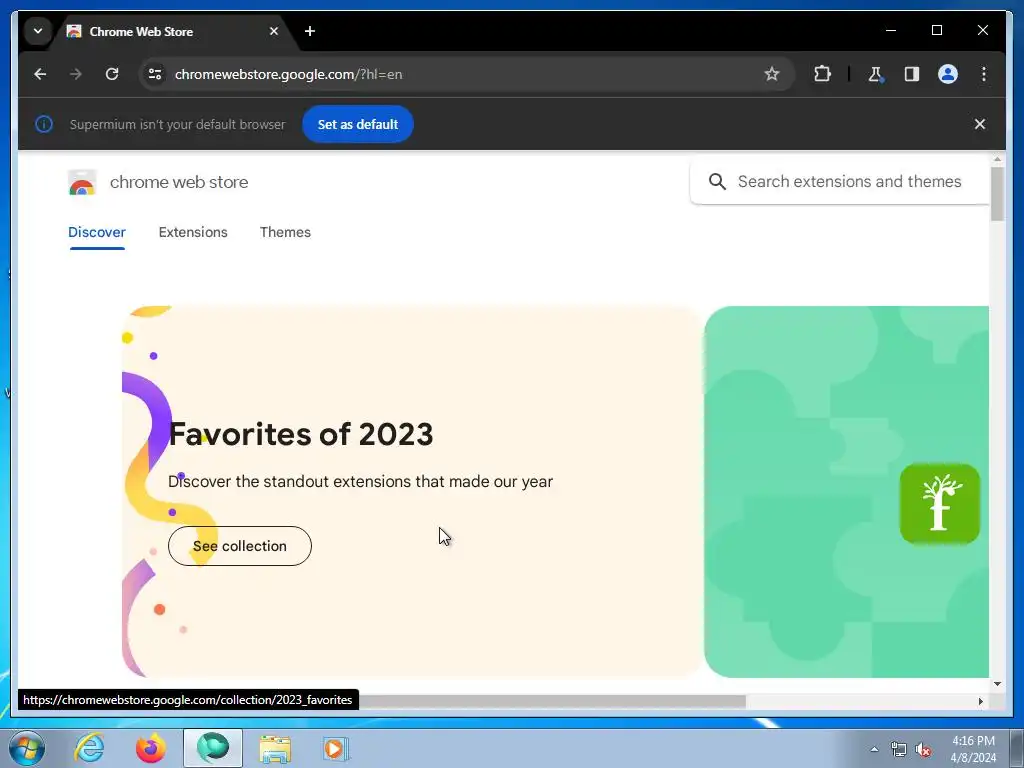
Task: View site information icon in address bar
Action: 155,74
